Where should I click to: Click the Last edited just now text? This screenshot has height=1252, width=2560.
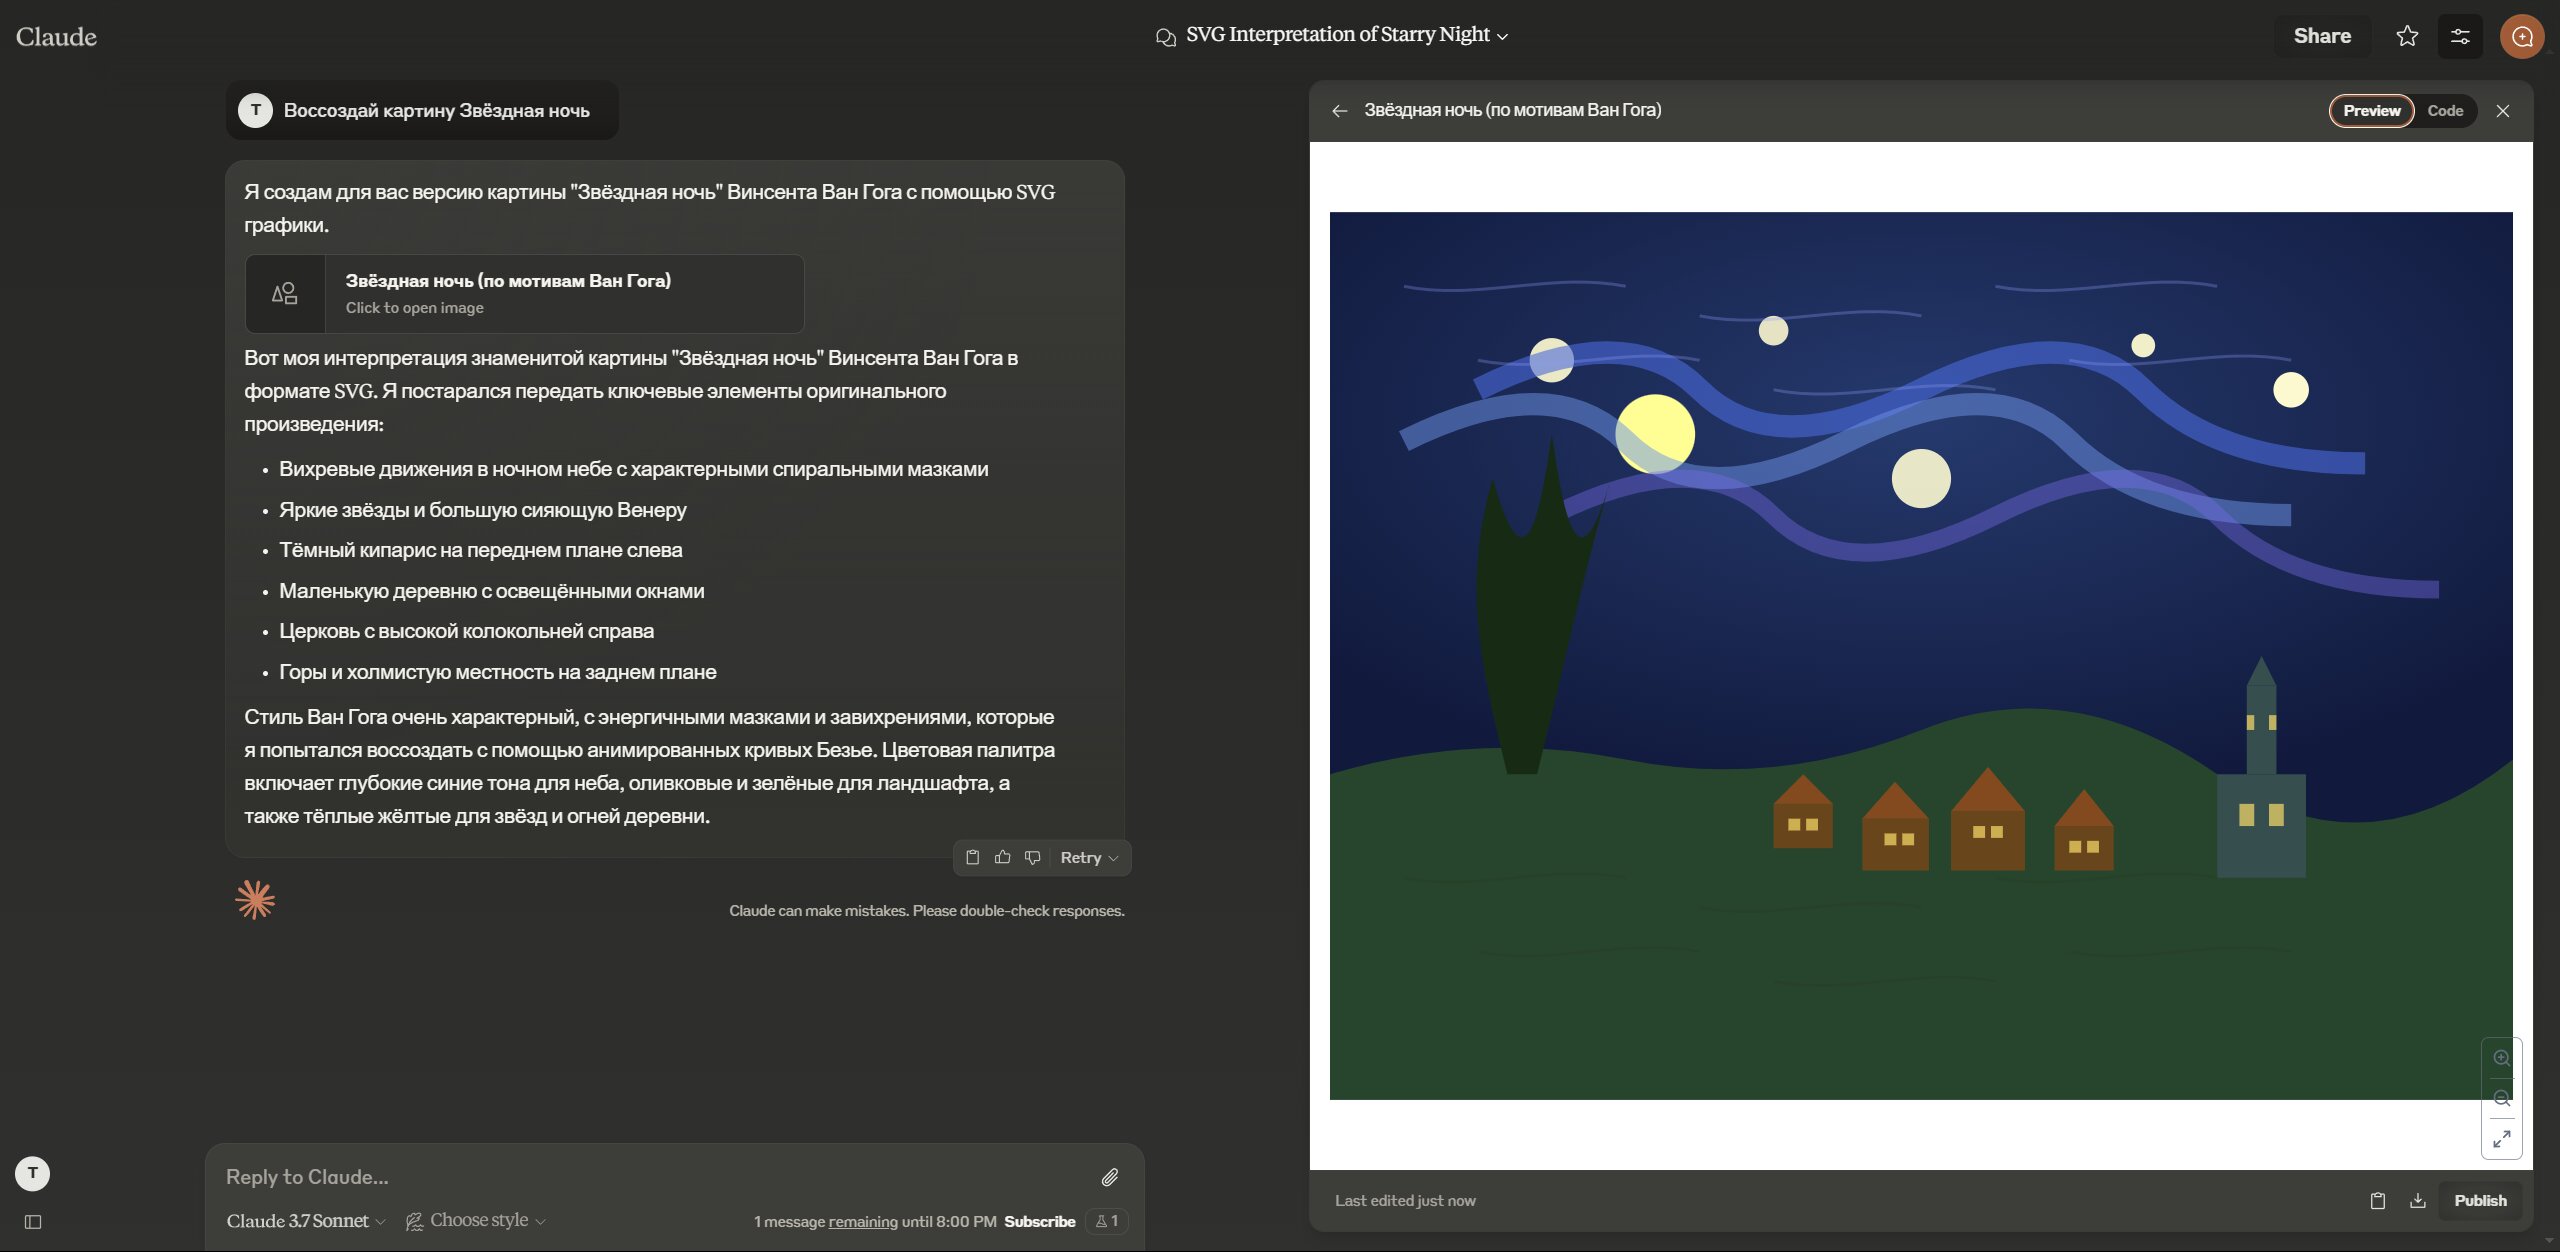click(x=1405, y=1200)
